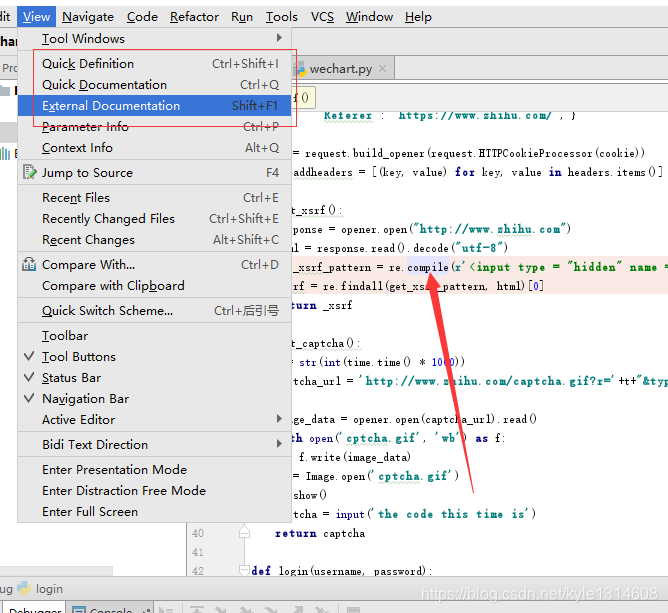668x613 pixels.
Task: Select External Documentation entry
Action: 155,105
